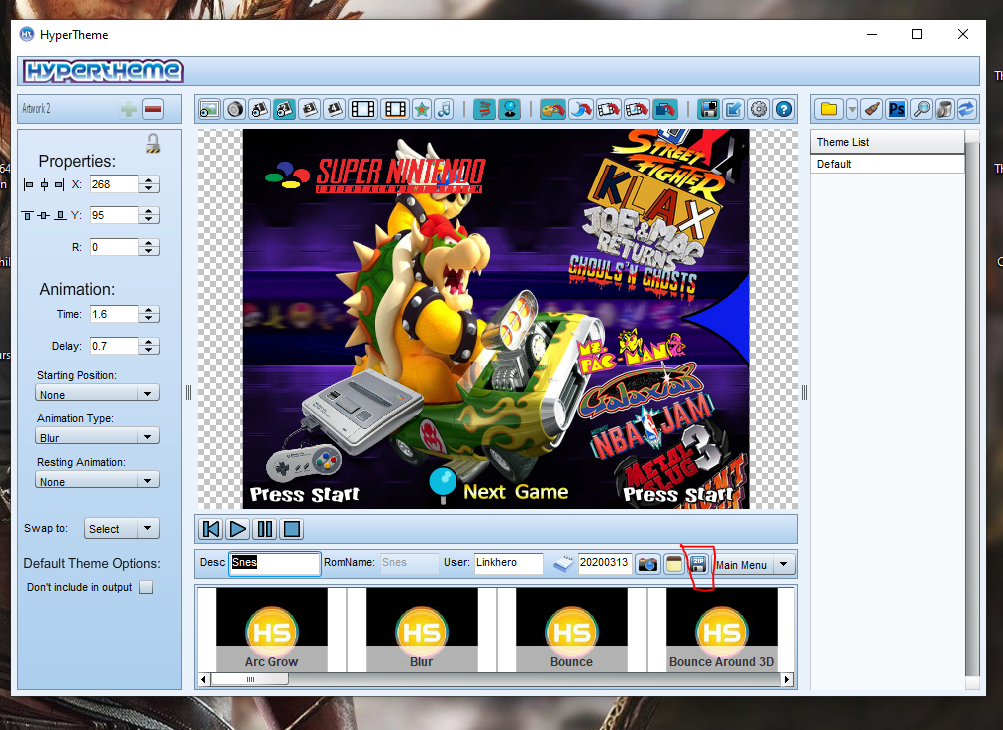Click the camera screenshot icon
This screenshot has width=1003, height=730.
tap(648, 564)
